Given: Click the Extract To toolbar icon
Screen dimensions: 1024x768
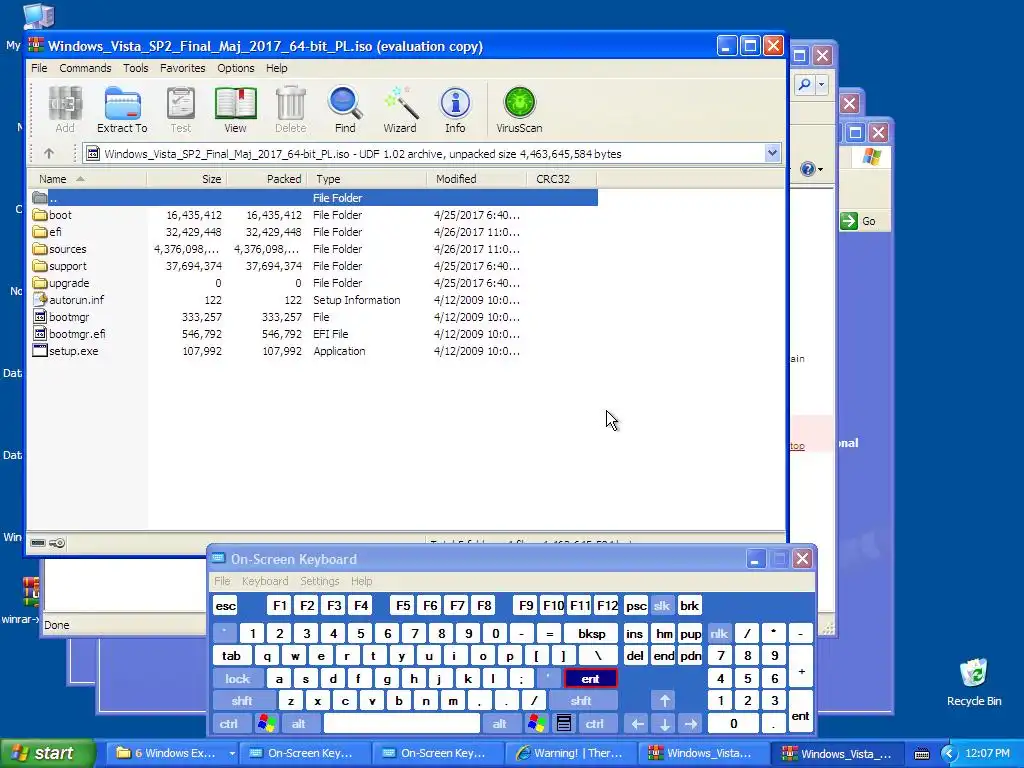Looking at the screenshot, I should click(x=122, y=110).
